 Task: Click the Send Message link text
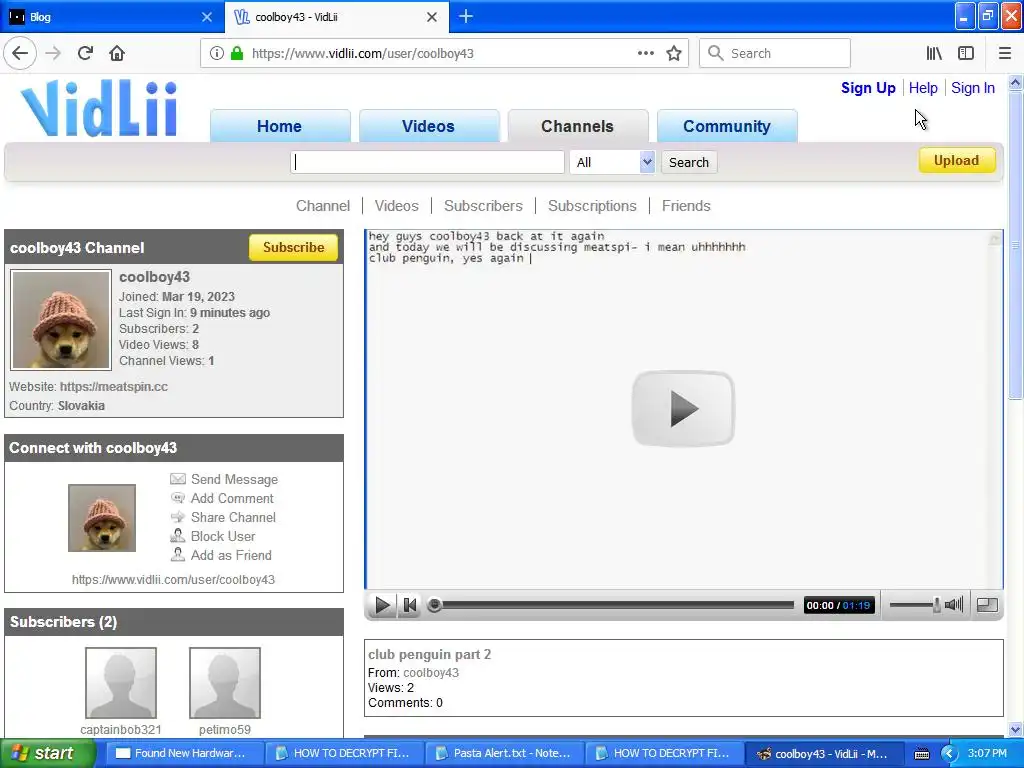234,479
